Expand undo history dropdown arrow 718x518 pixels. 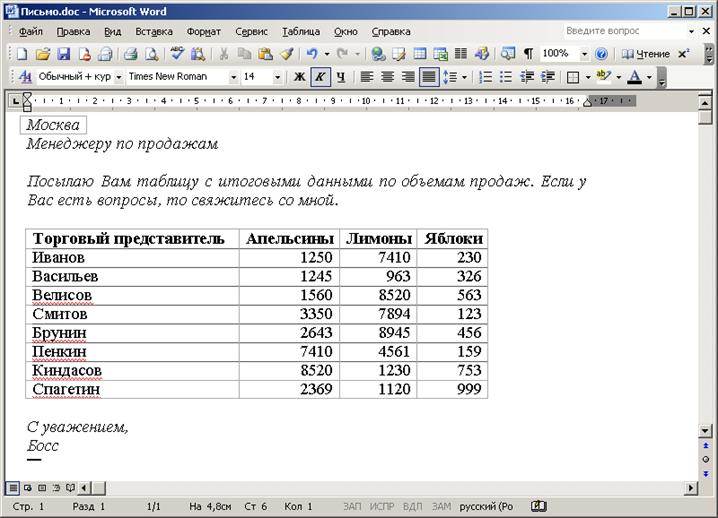click(327, 54)
